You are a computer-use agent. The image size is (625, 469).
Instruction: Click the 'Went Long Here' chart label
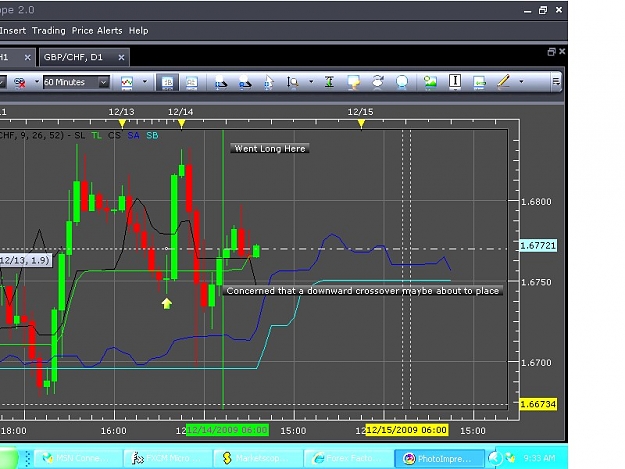point(270,149)
